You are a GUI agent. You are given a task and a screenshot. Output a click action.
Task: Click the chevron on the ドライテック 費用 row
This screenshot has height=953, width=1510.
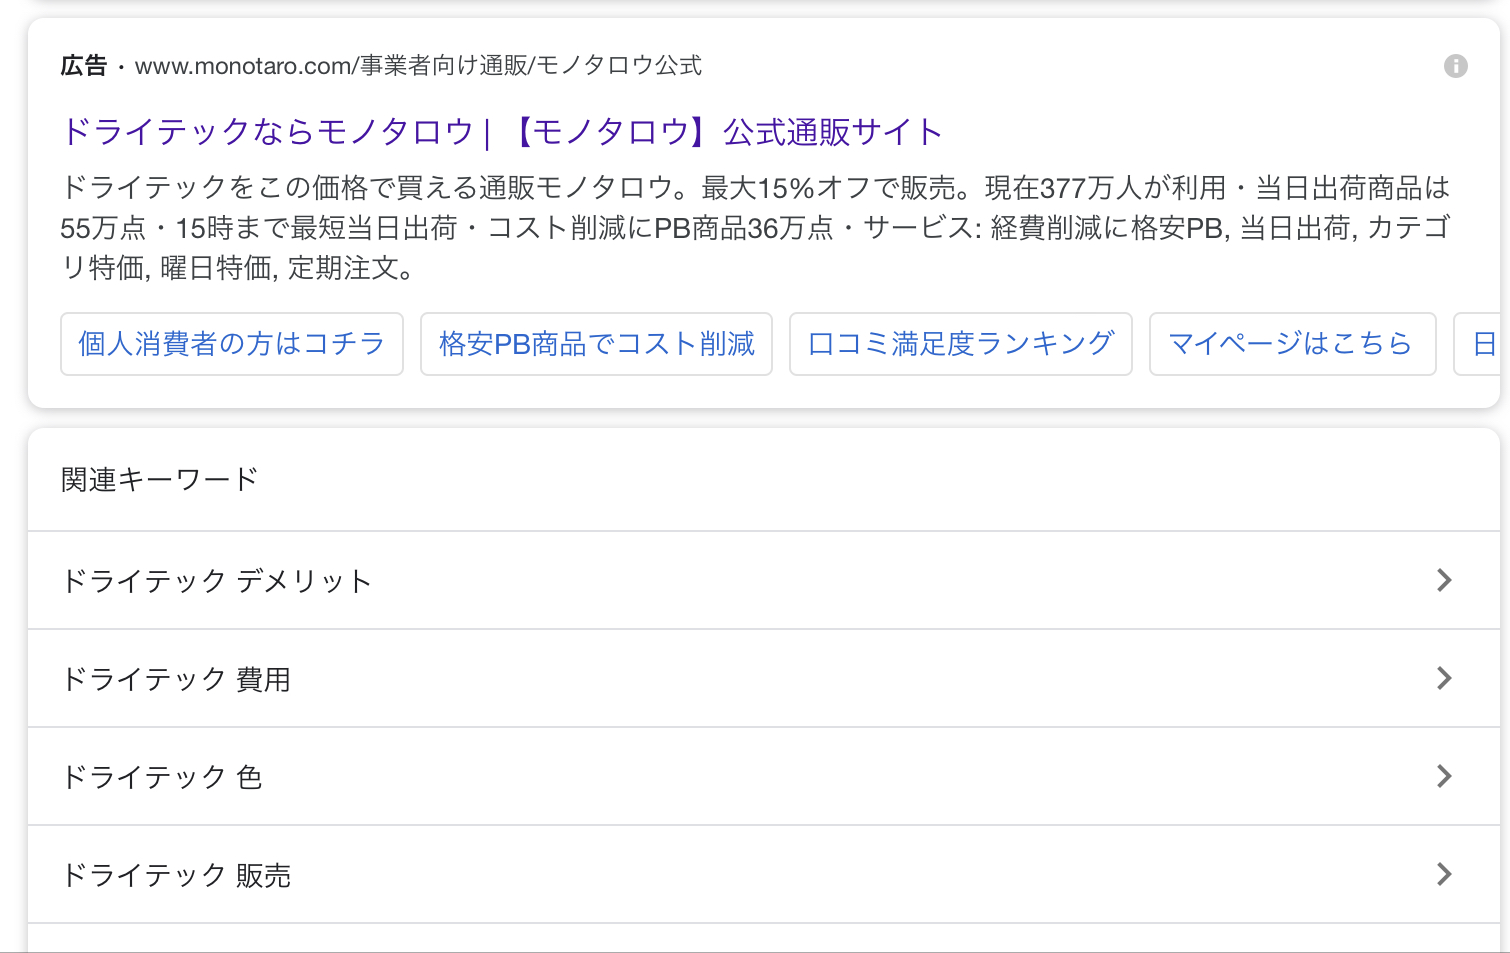[x=1444, y=678]
